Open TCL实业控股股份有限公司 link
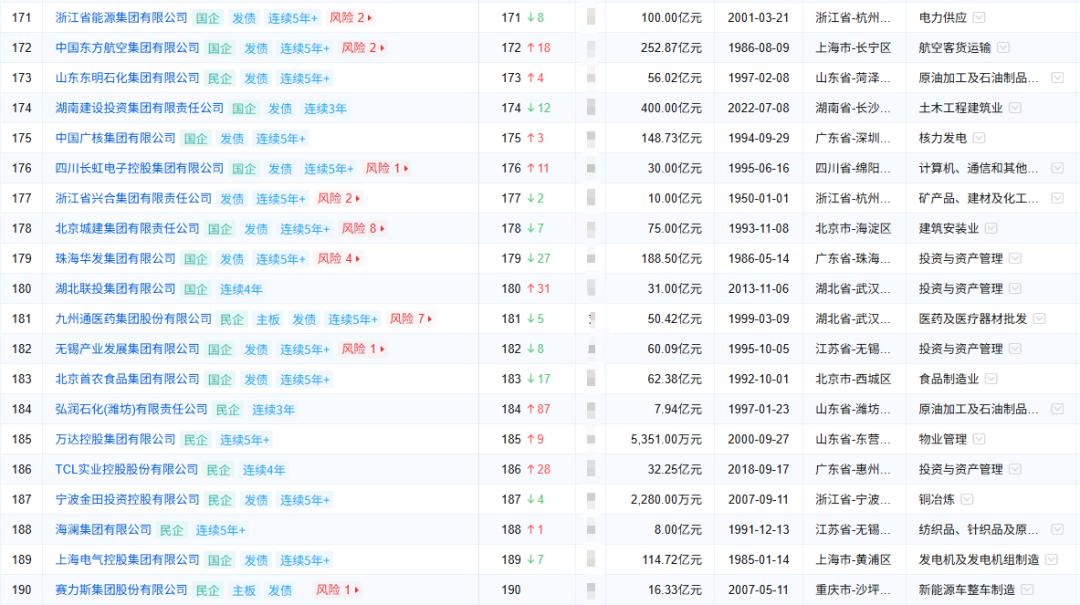The width and height of the screenshot is (1080, 605). pyautogui.click(x=127, y=469)
